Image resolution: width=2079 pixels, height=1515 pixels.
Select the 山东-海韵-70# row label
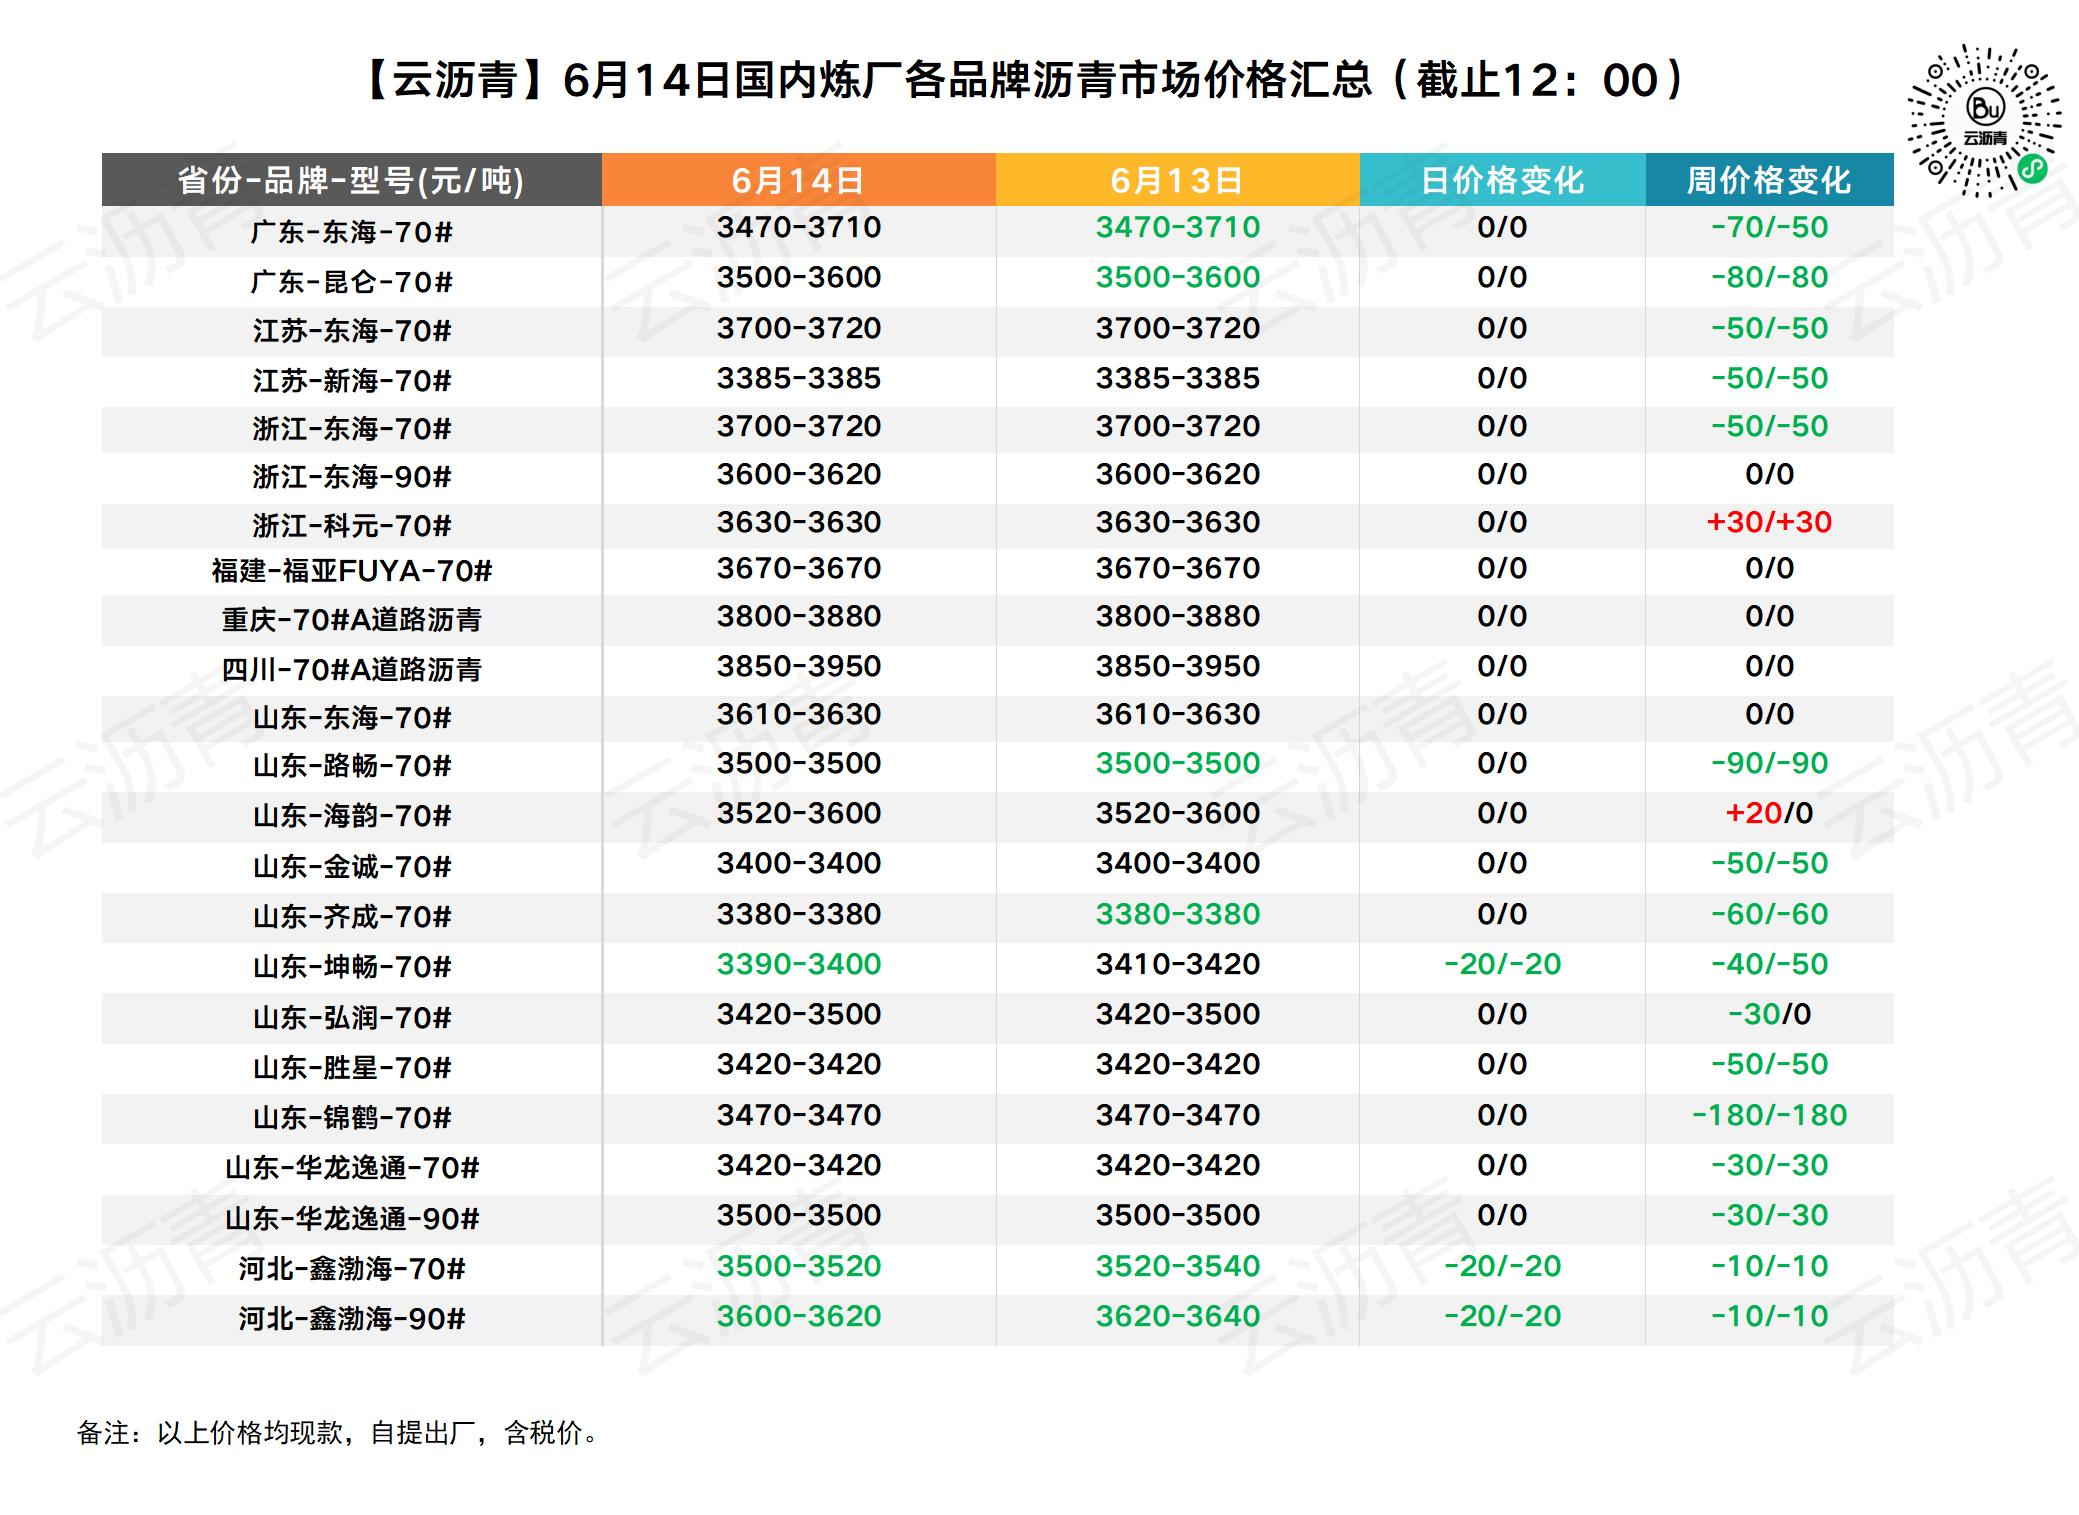(351, 816)
